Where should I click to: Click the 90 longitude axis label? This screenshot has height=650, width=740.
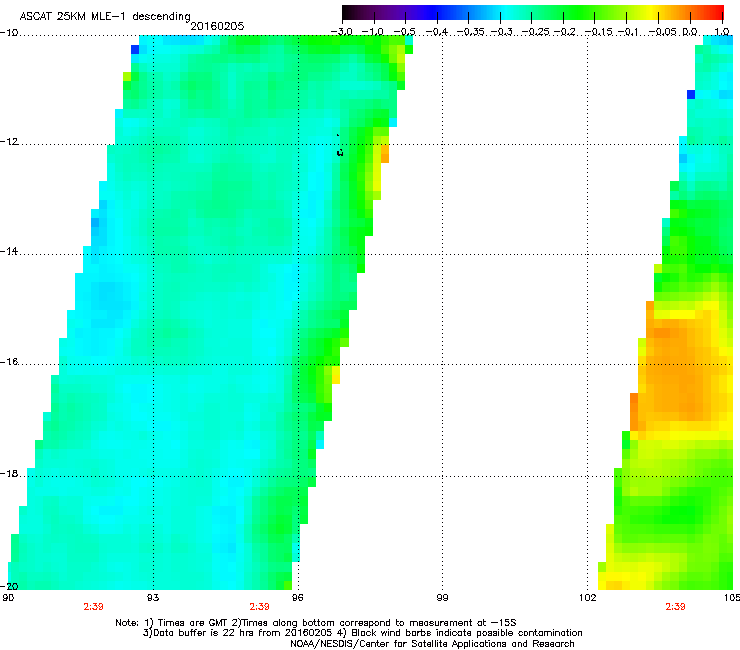[x=8, y=598]
